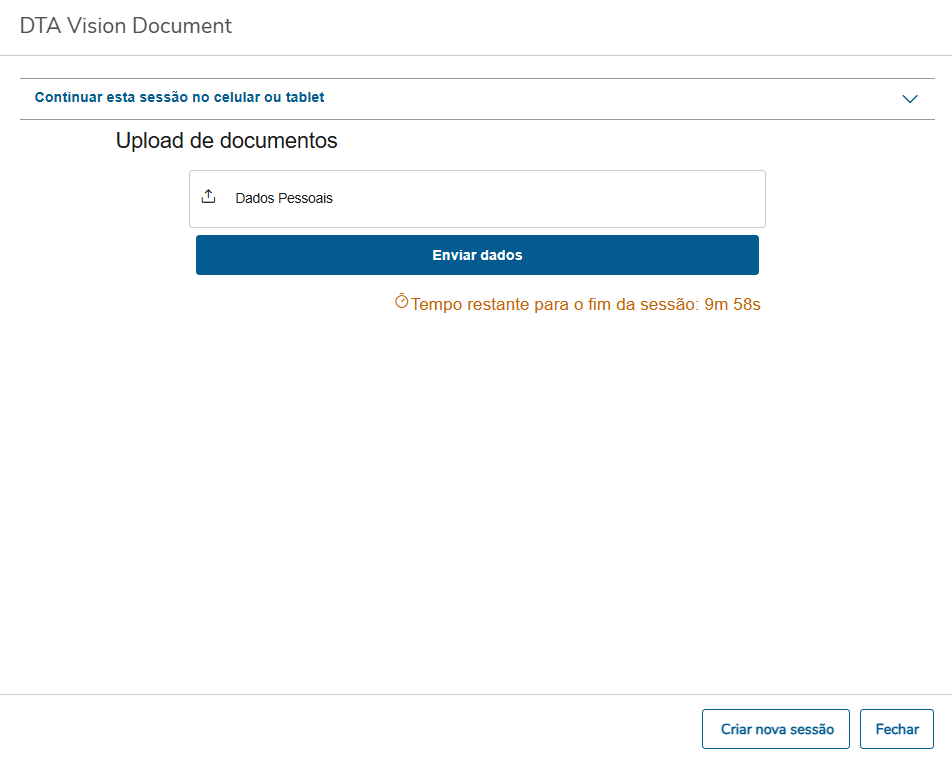952x775 pixels.
Task: Click Criar nova sessão button
Action: pos(776,729)
